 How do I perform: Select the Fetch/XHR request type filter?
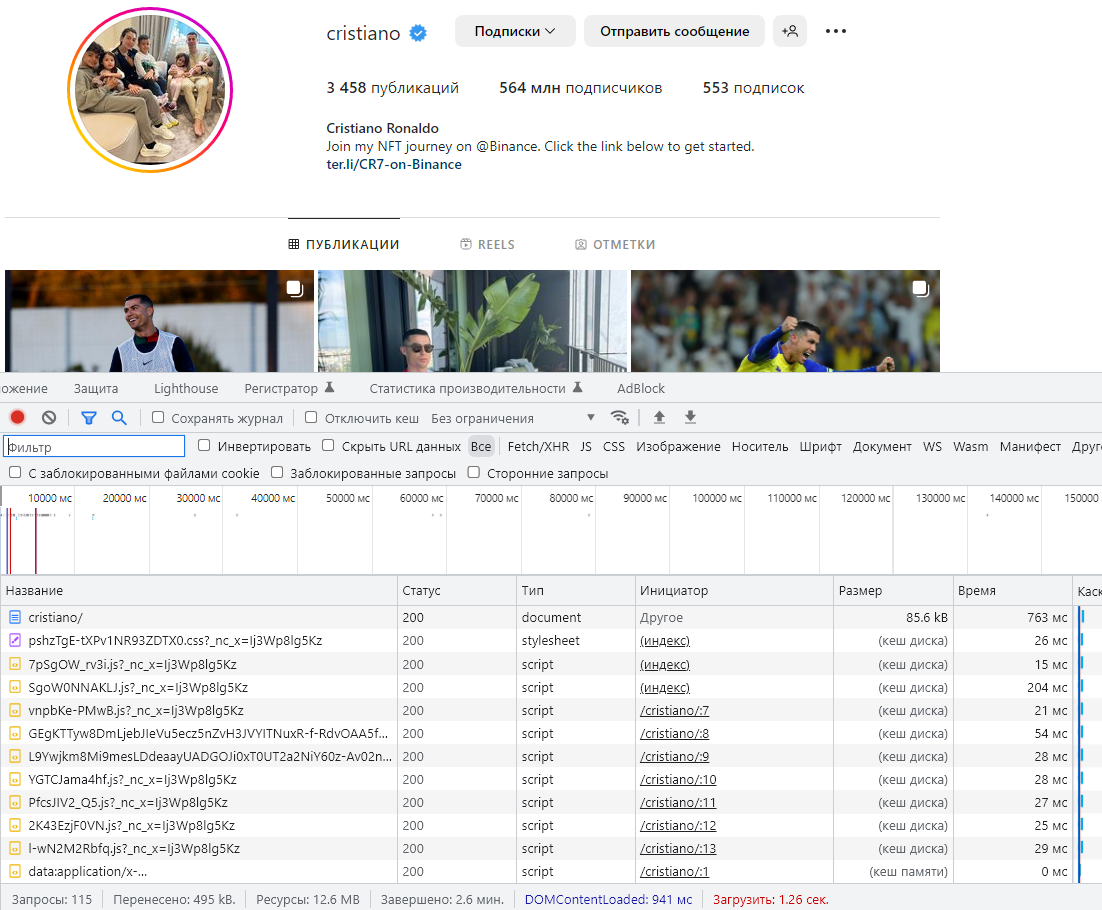pos(538,446)
